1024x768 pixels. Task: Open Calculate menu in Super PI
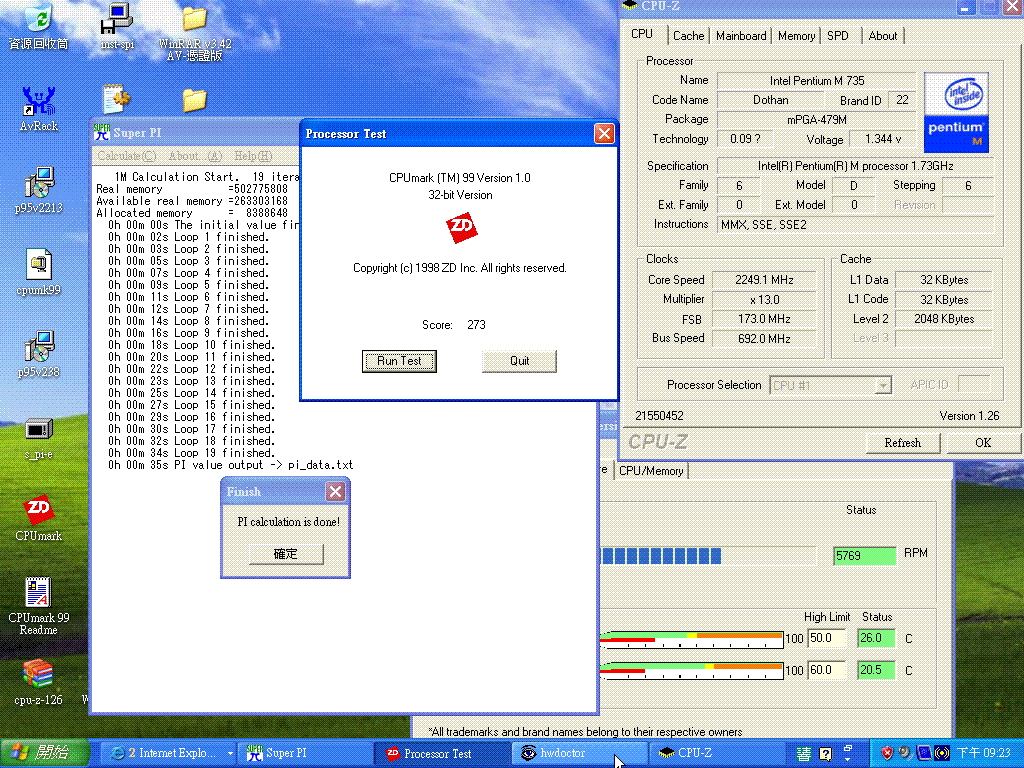[x=127, y=156]
